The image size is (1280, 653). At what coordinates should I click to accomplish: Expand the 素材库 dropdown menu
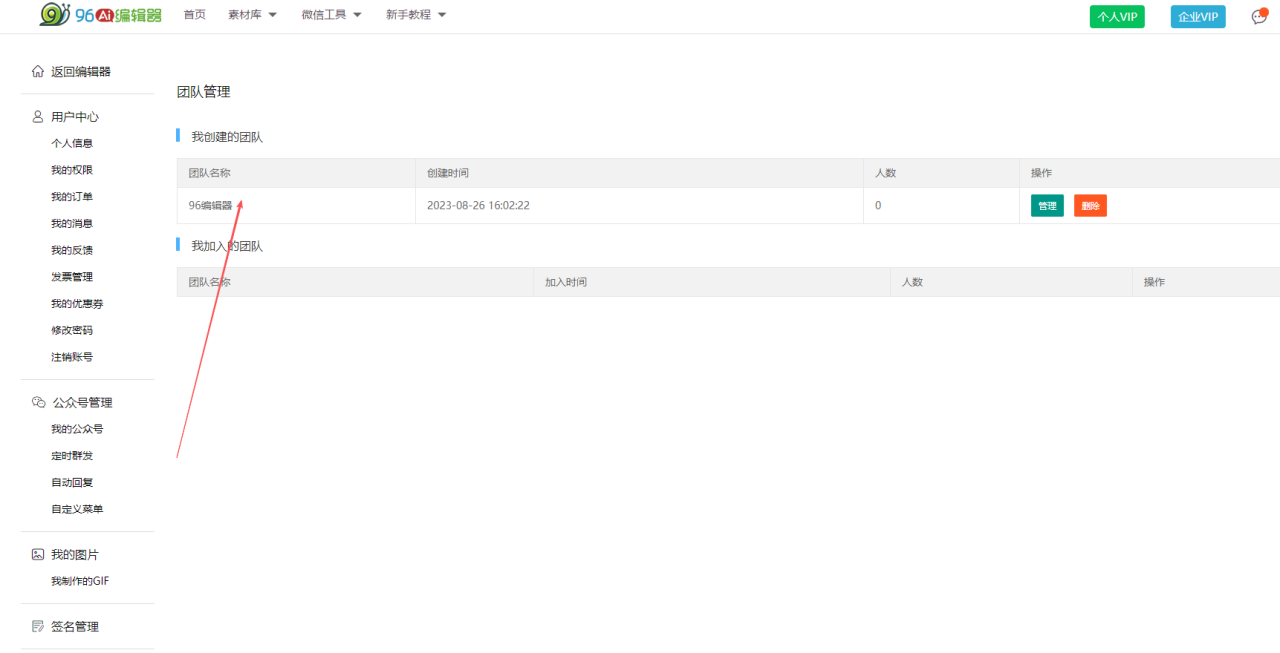tap(252, 15)
